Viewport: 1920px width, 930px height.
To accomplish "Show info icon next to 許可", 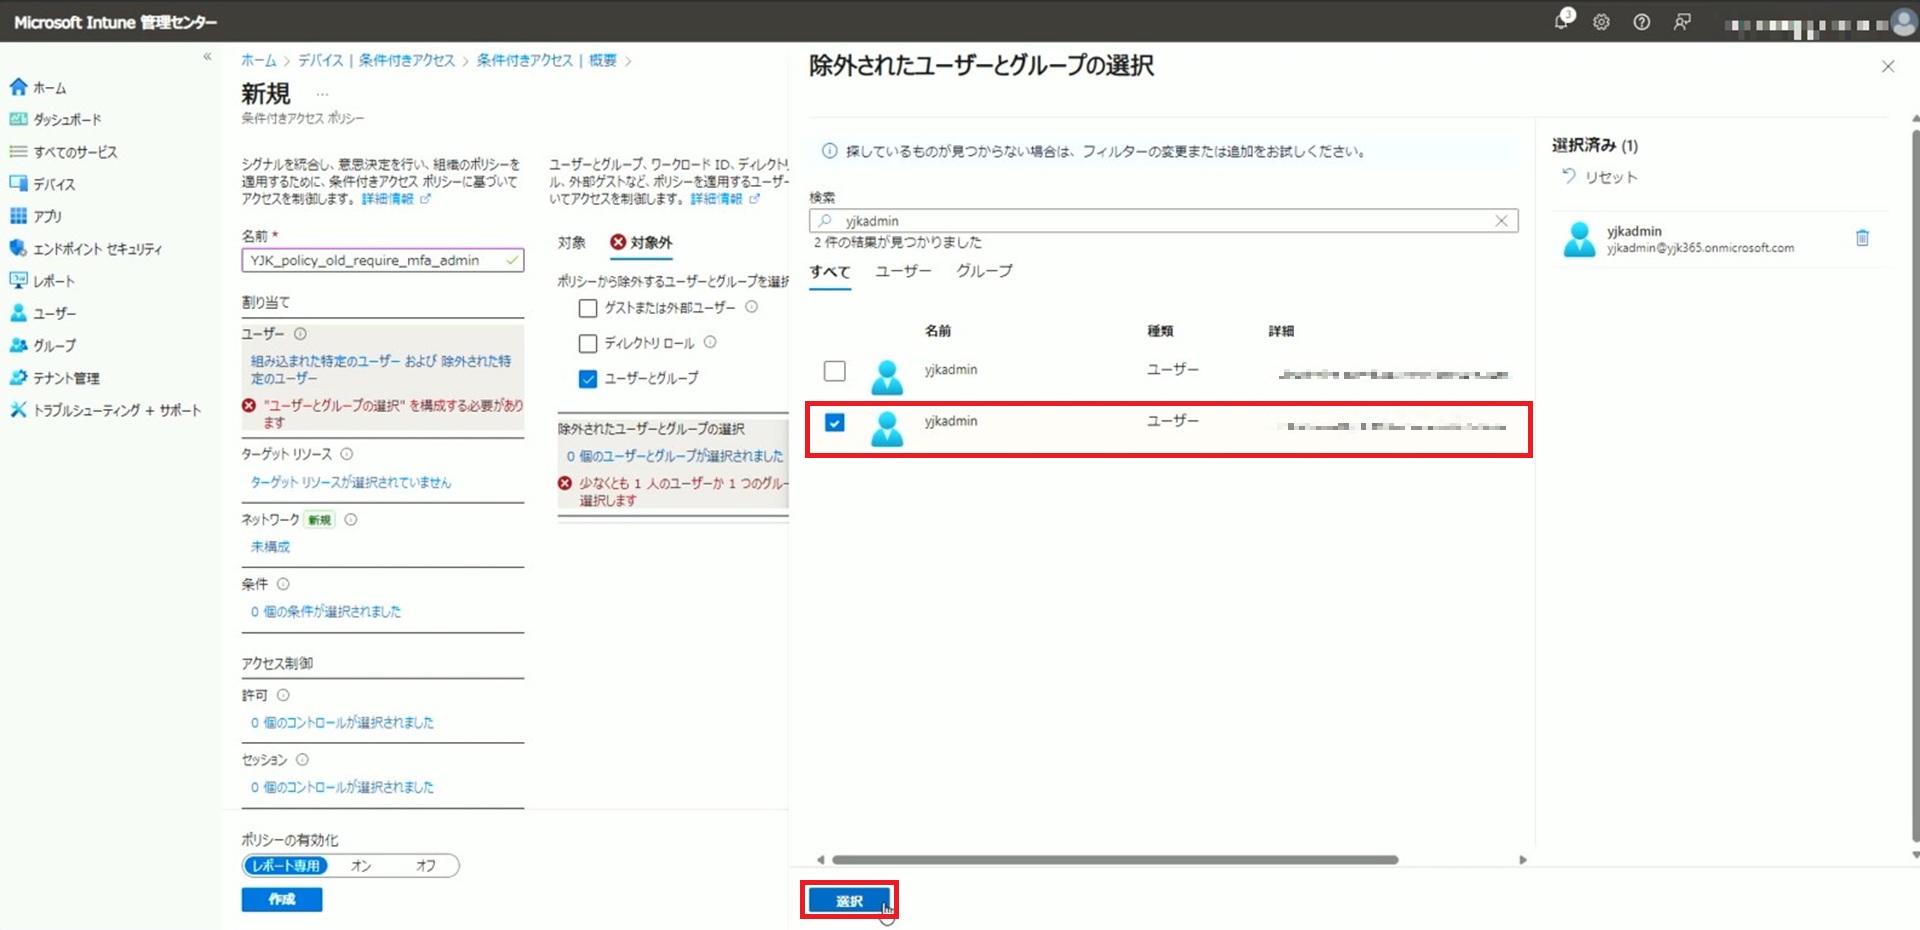I will 283,695.
